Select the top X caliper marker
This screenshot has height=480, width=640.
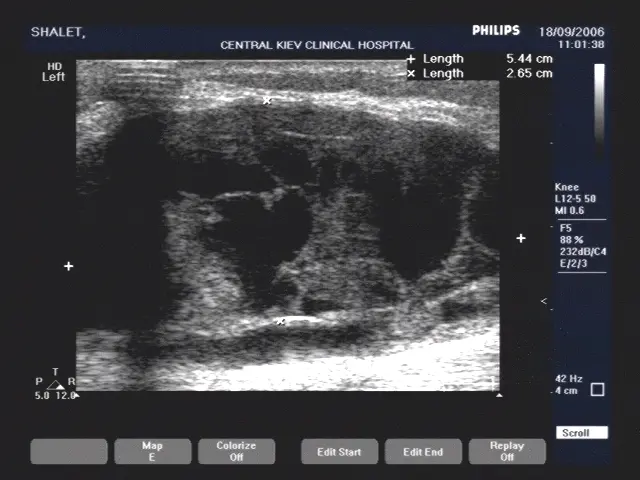[267, 101]
